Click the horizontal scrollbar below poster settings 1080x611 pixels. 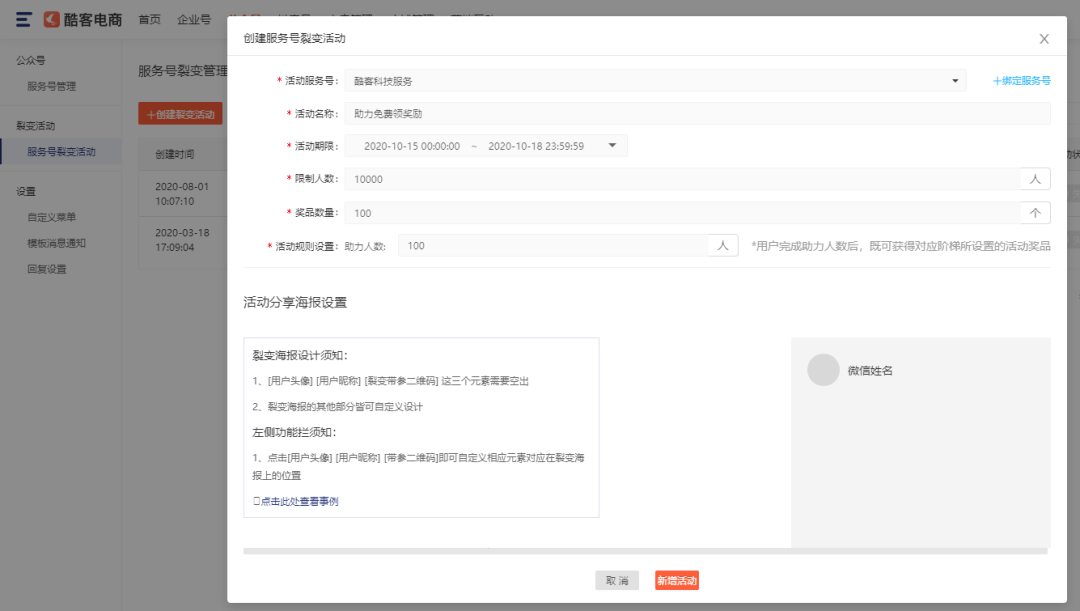(x=645, y=551)
